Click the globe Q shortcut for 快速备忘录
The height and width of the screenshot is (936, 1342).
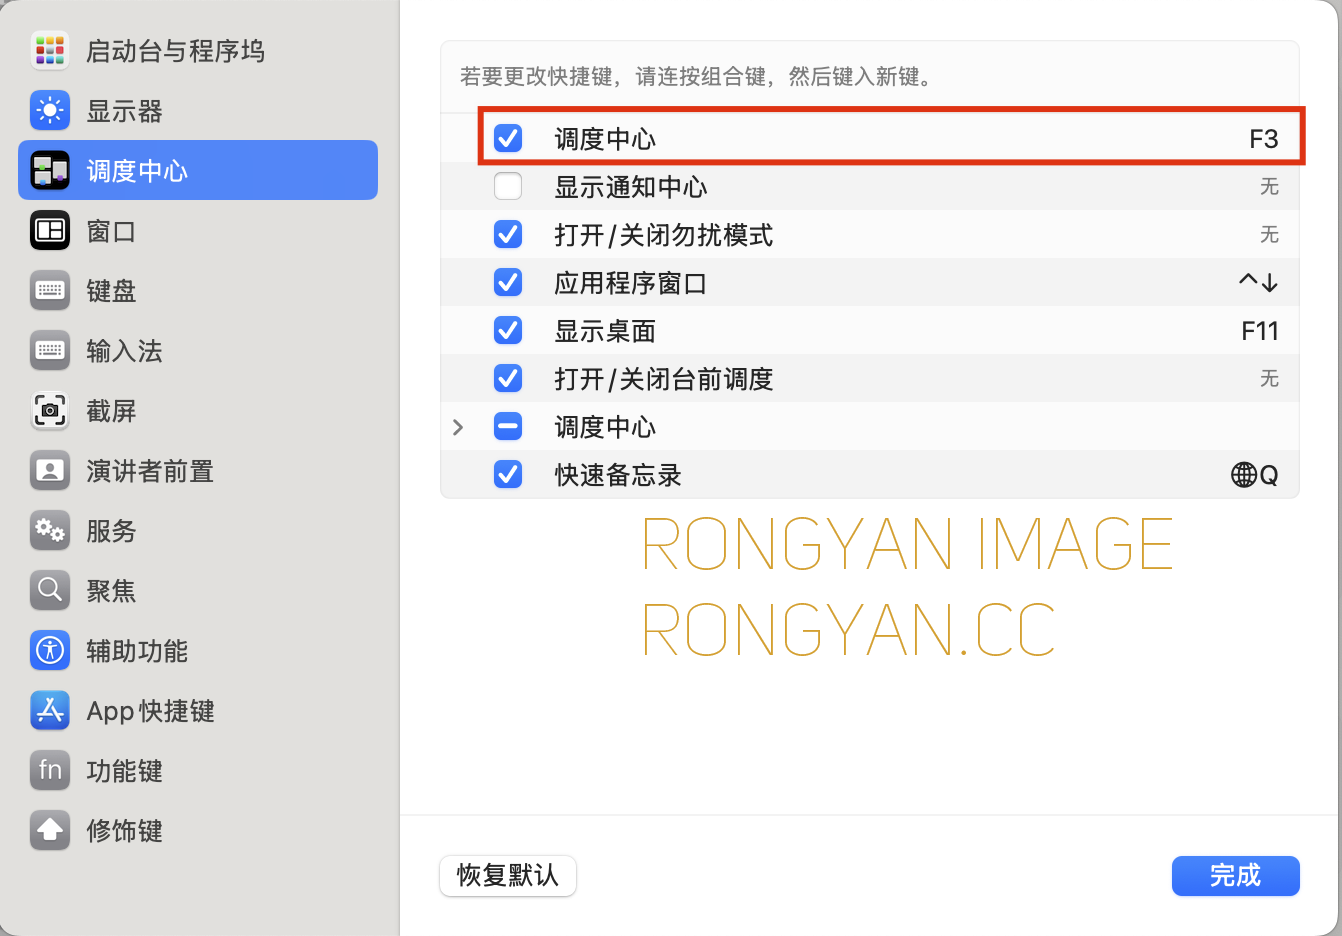click(x=1255, y=475)
